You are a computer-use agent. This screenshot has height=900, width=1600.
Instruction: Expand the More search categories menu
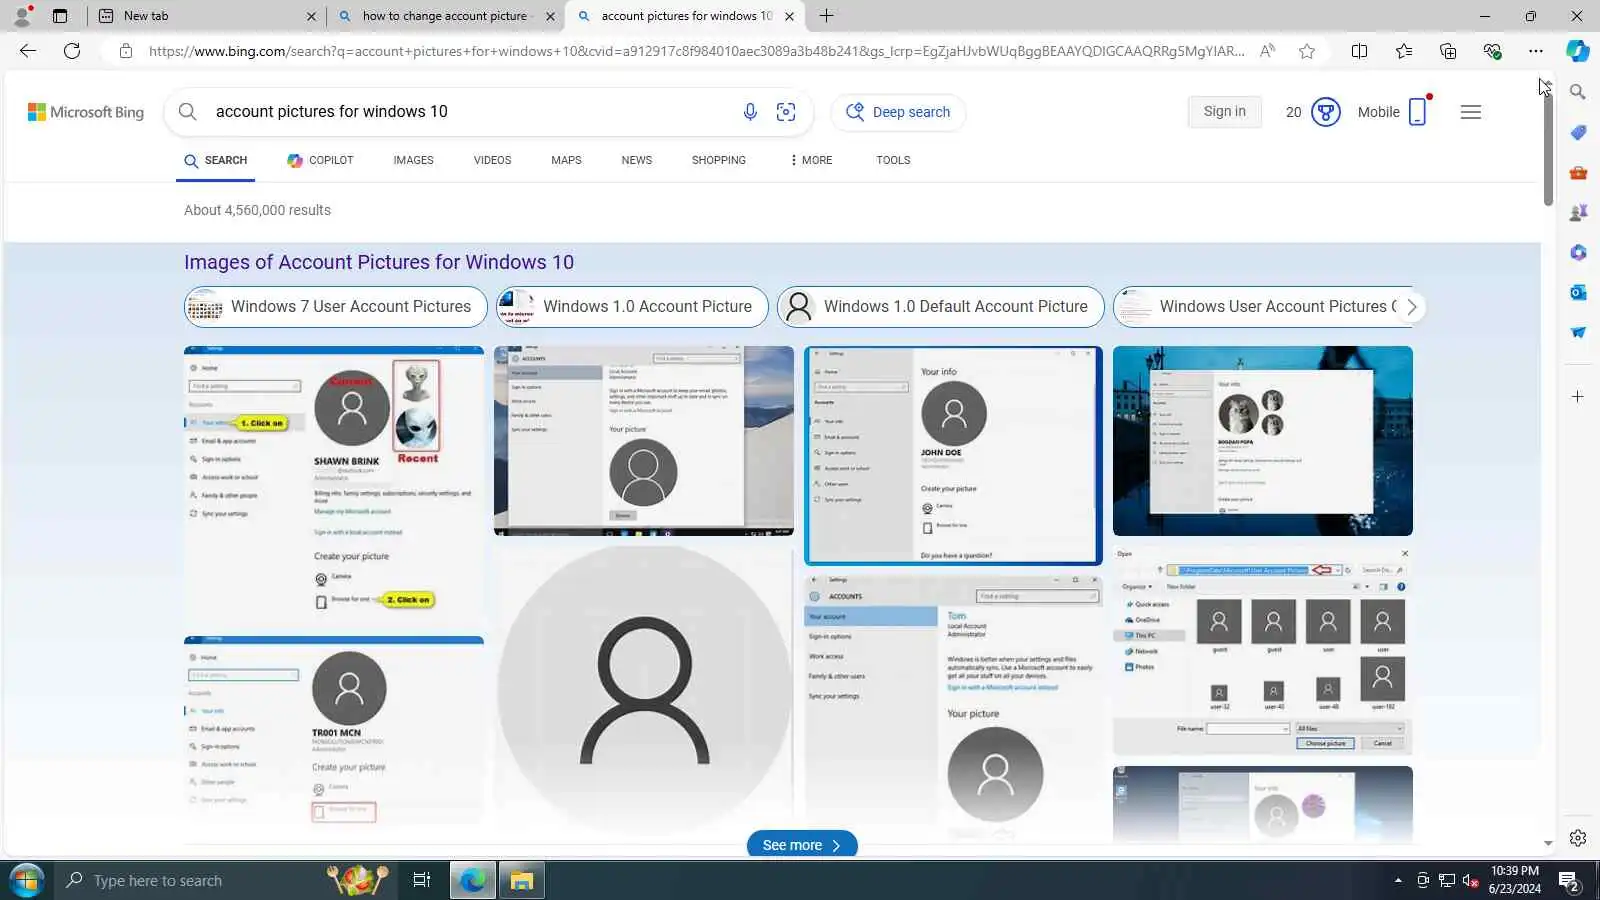click(810, 160)
